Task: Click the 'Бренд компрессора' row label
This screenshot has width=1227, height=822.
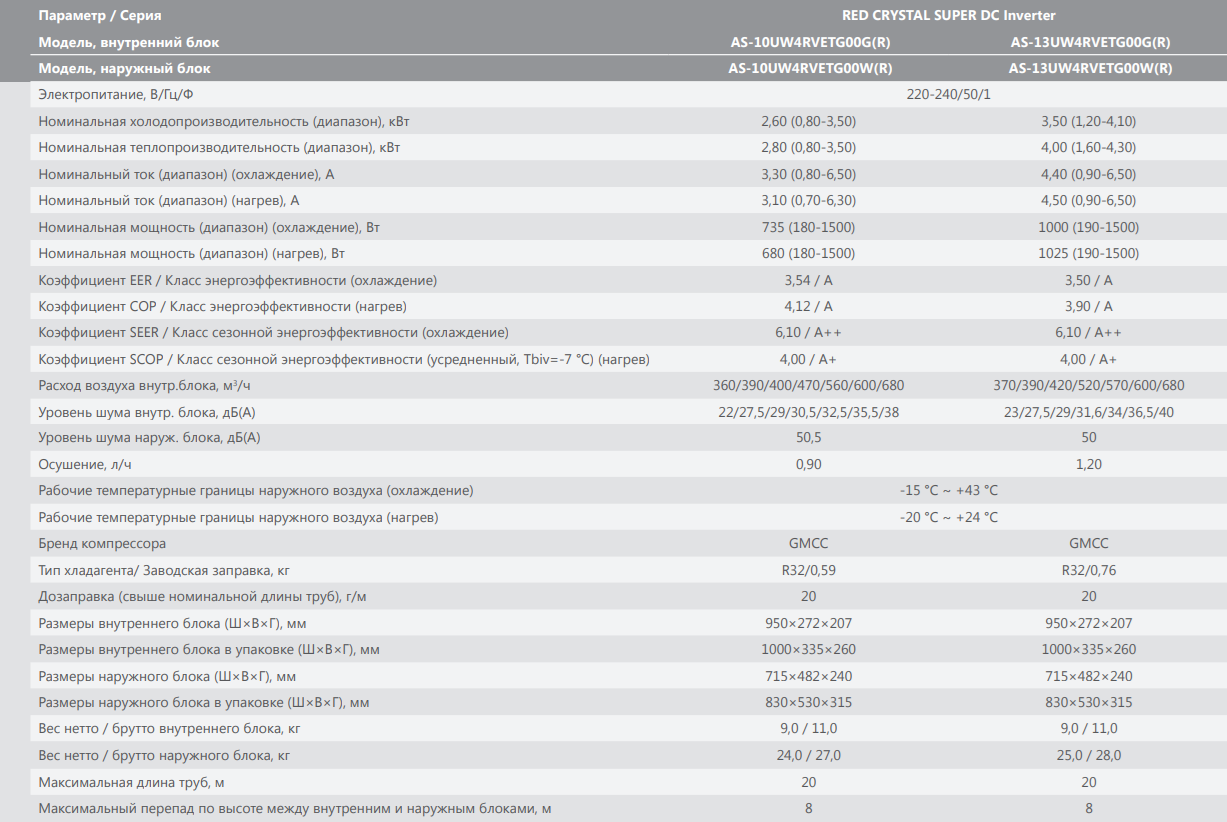Action: click(102, 544)
